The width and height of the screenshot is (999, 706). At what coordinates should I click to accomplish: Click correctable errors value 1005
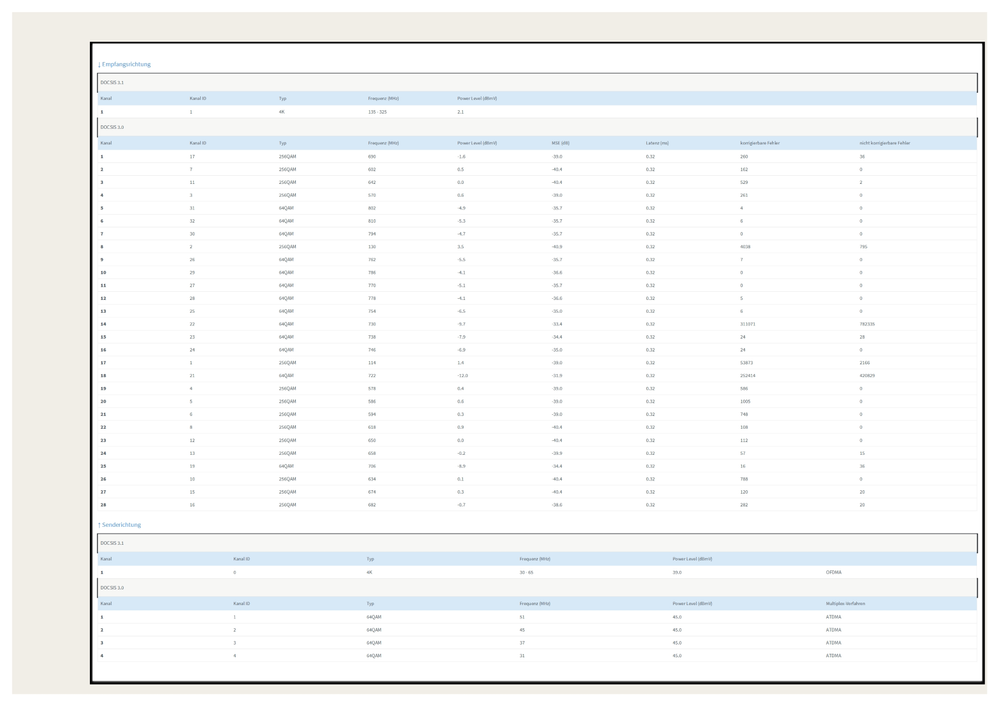click(745, 401)
